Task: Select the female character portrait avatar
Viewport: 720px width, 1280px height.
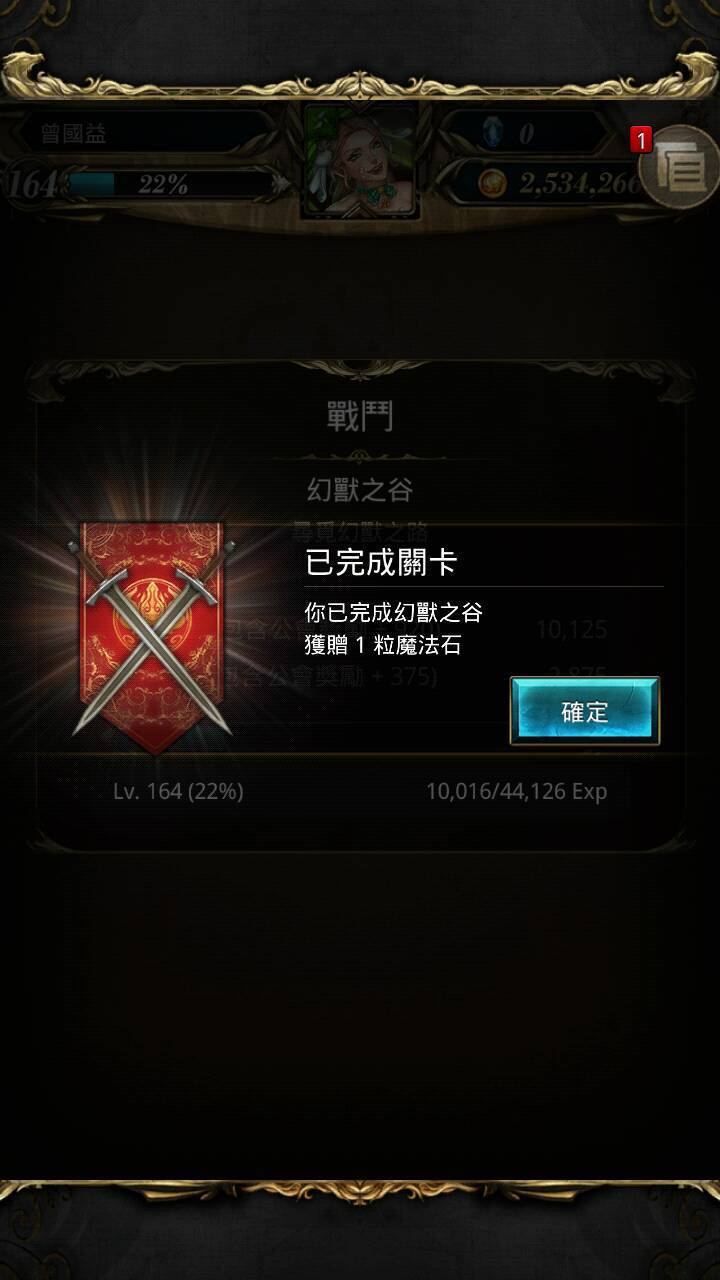Action: click(x=361, y=160)
